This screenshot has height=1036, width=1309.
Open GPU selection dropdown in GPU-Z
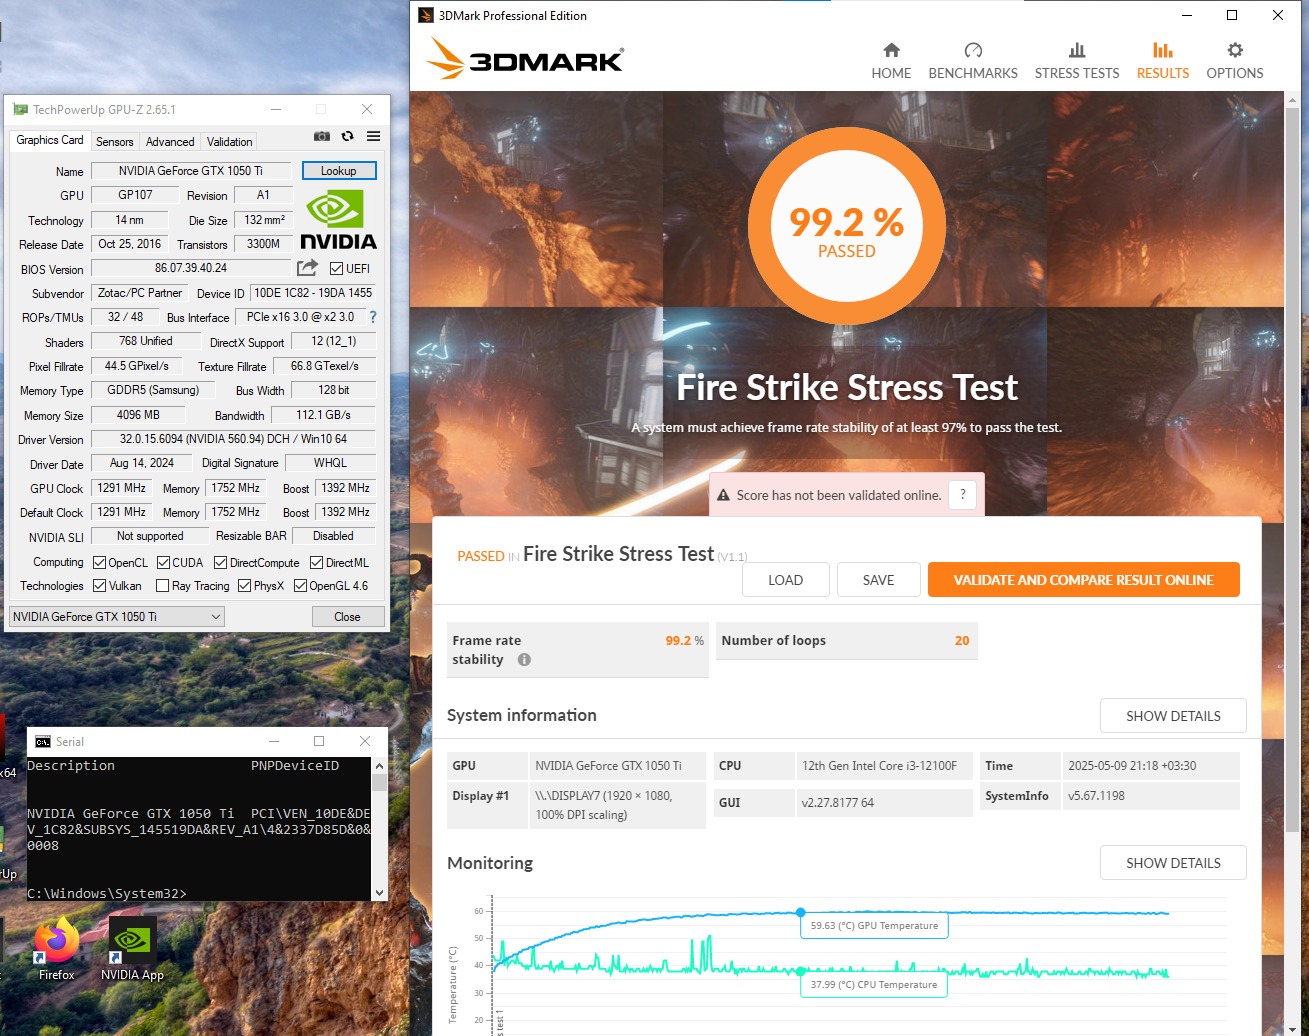[x=116, y=617]
